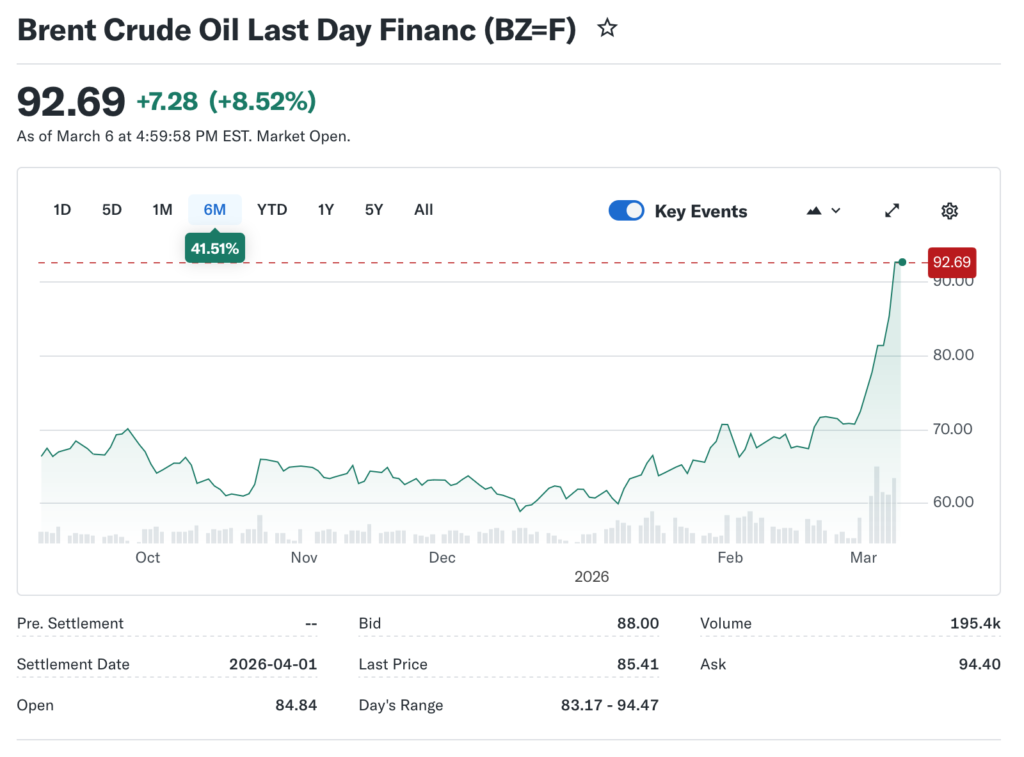The image size is (1024, 757).
Task: Click the Mar label on the time axis
Action: click(x=863, y=557)
